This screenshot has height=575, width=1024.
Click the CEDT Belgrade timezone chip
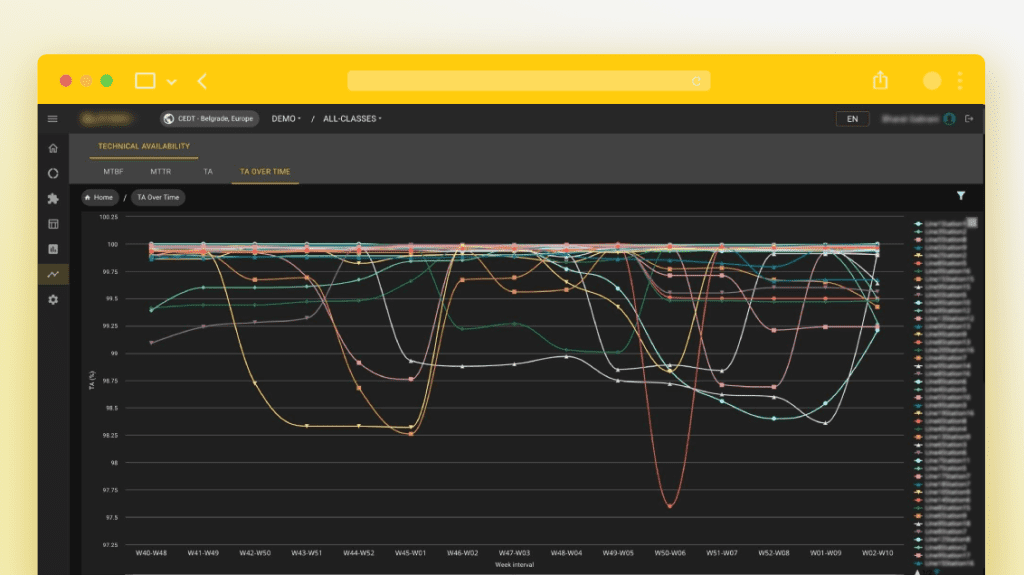[209, 119]
